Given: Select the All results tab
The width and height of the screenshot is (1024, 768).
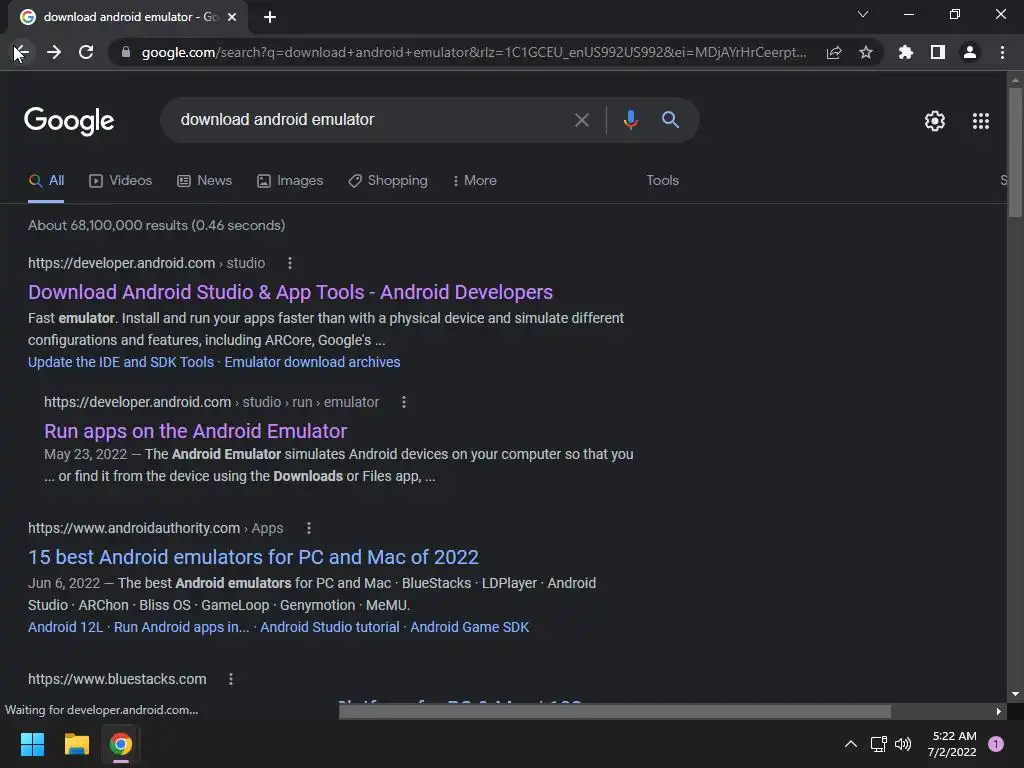Looking at the screenshot, I should pos(46,181).
